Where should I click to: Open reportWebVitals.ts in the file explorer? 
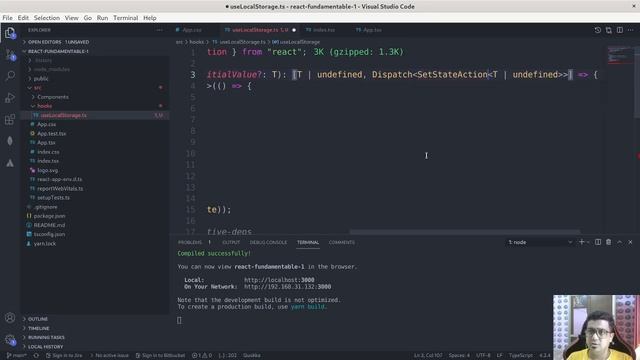point(60,189)
